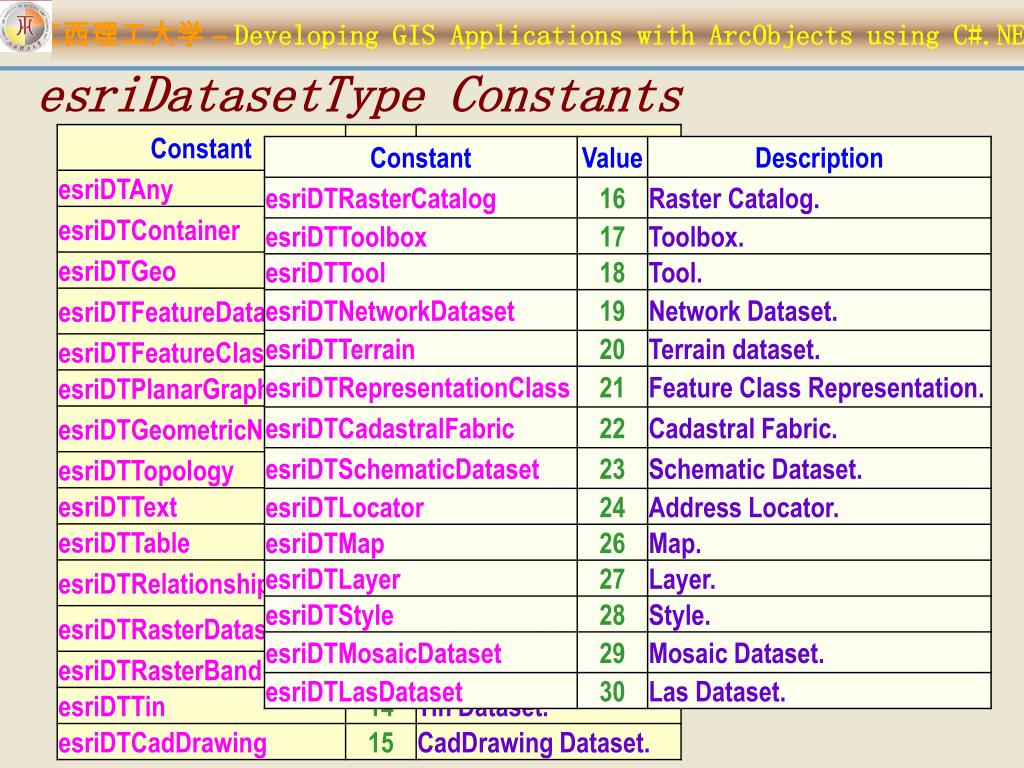The image size is (1024, 768).
Task: Click description 'Mosaic Dataset.'
Action: (737, 654)
